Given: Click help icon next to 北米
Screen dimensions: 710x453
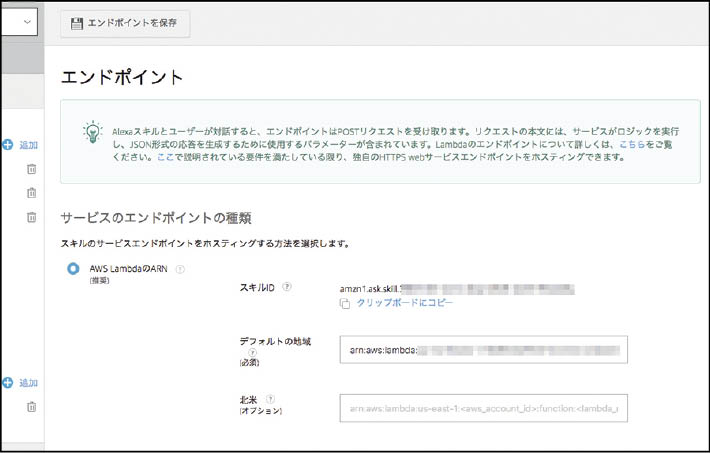Looking at the screenshot, I should 270,399.
